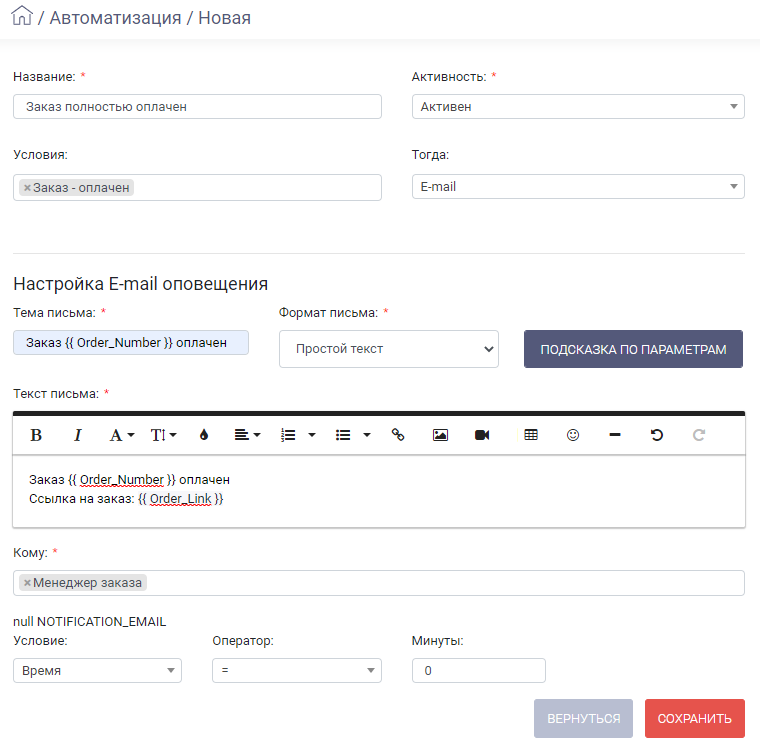This screenshot has width=760, height=749.
Task: Open the 'Условие' dropdown showing Время
Action: (97, 670)
